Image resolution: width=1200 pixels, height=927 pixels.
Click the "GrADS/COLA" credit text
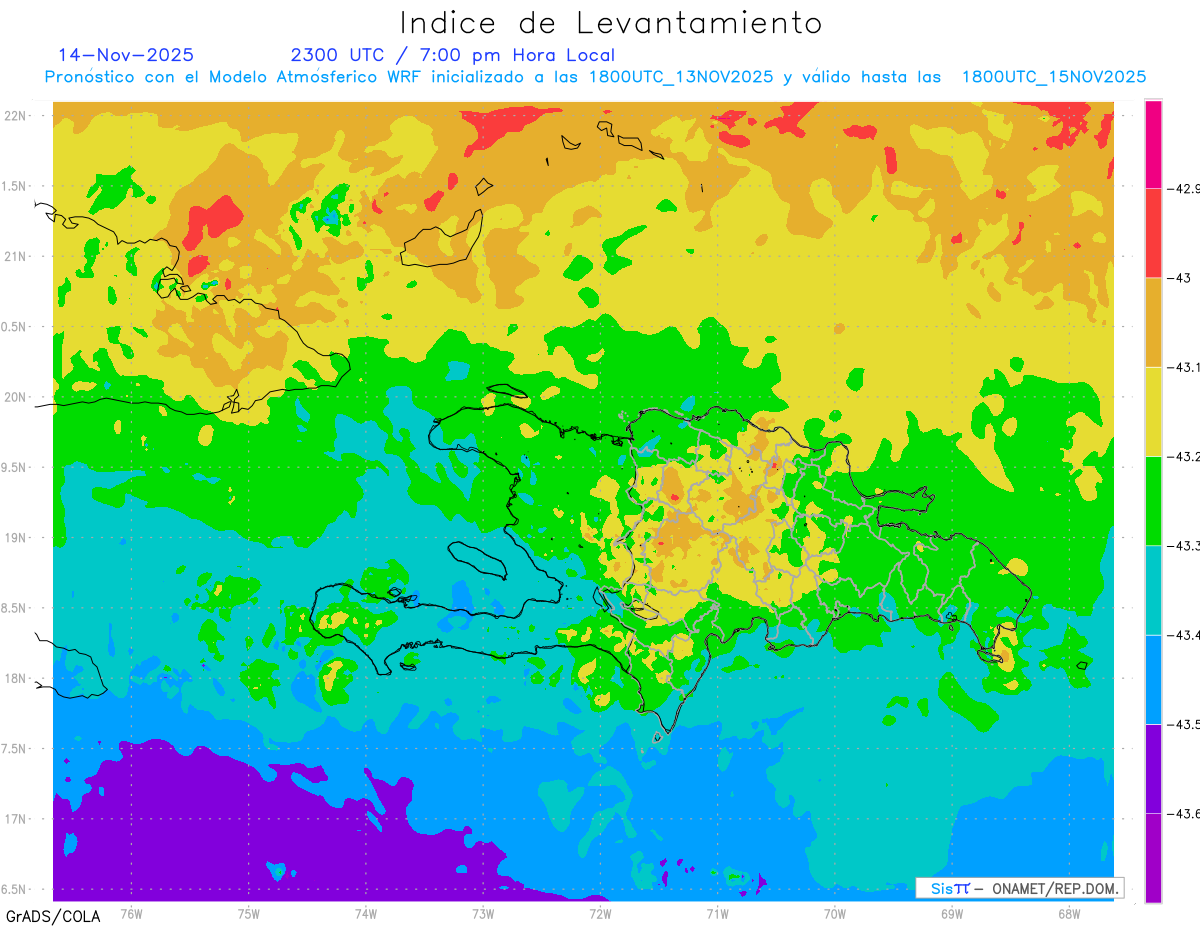pyautogui.click(x=53, y=916)
